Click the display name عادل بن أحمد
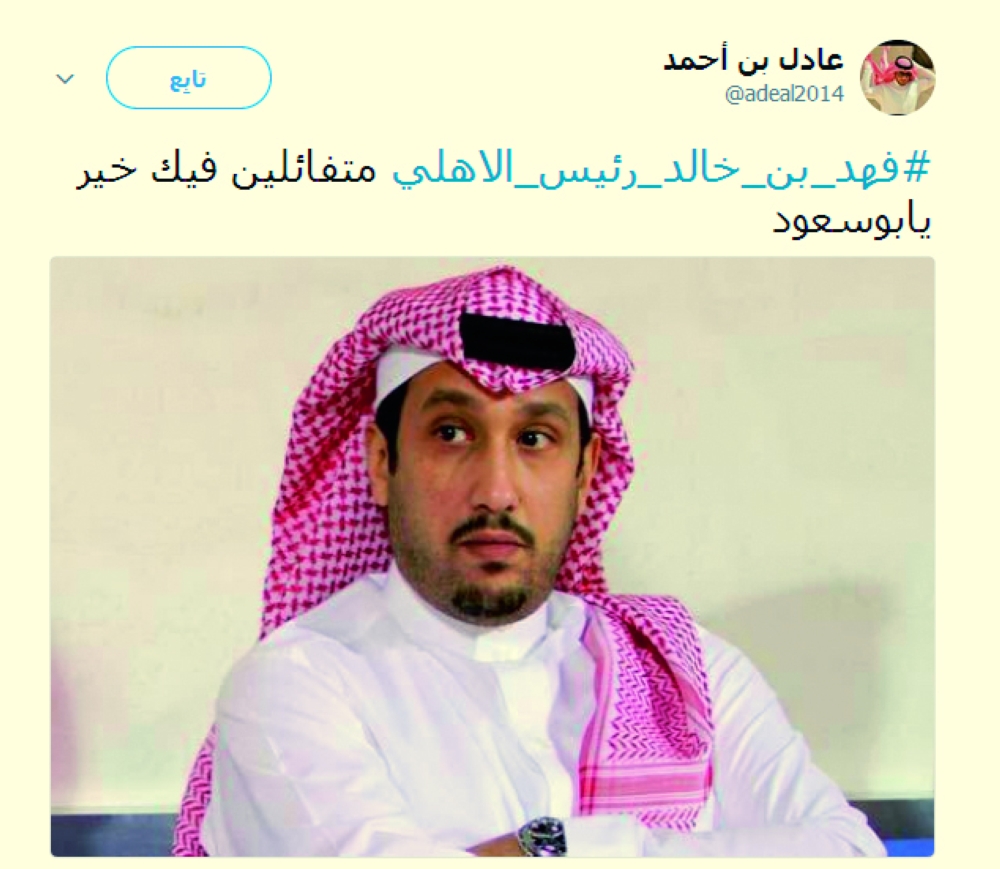This screenshot has width=1000, height=869. (753, 59)
